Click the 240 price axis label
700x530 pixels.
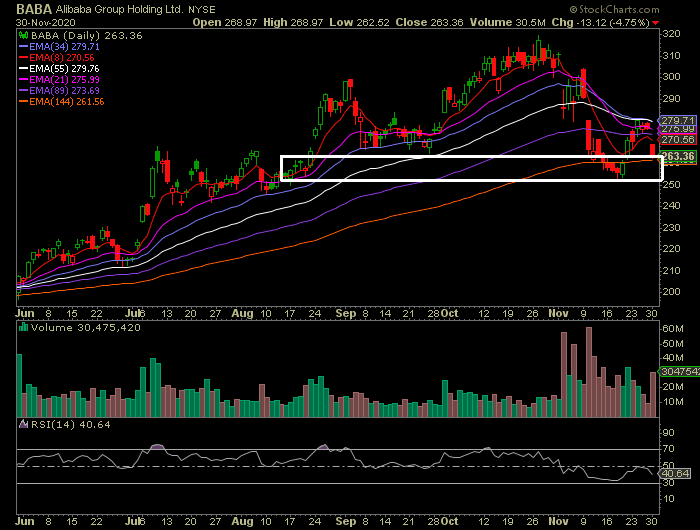click(671, 206)
